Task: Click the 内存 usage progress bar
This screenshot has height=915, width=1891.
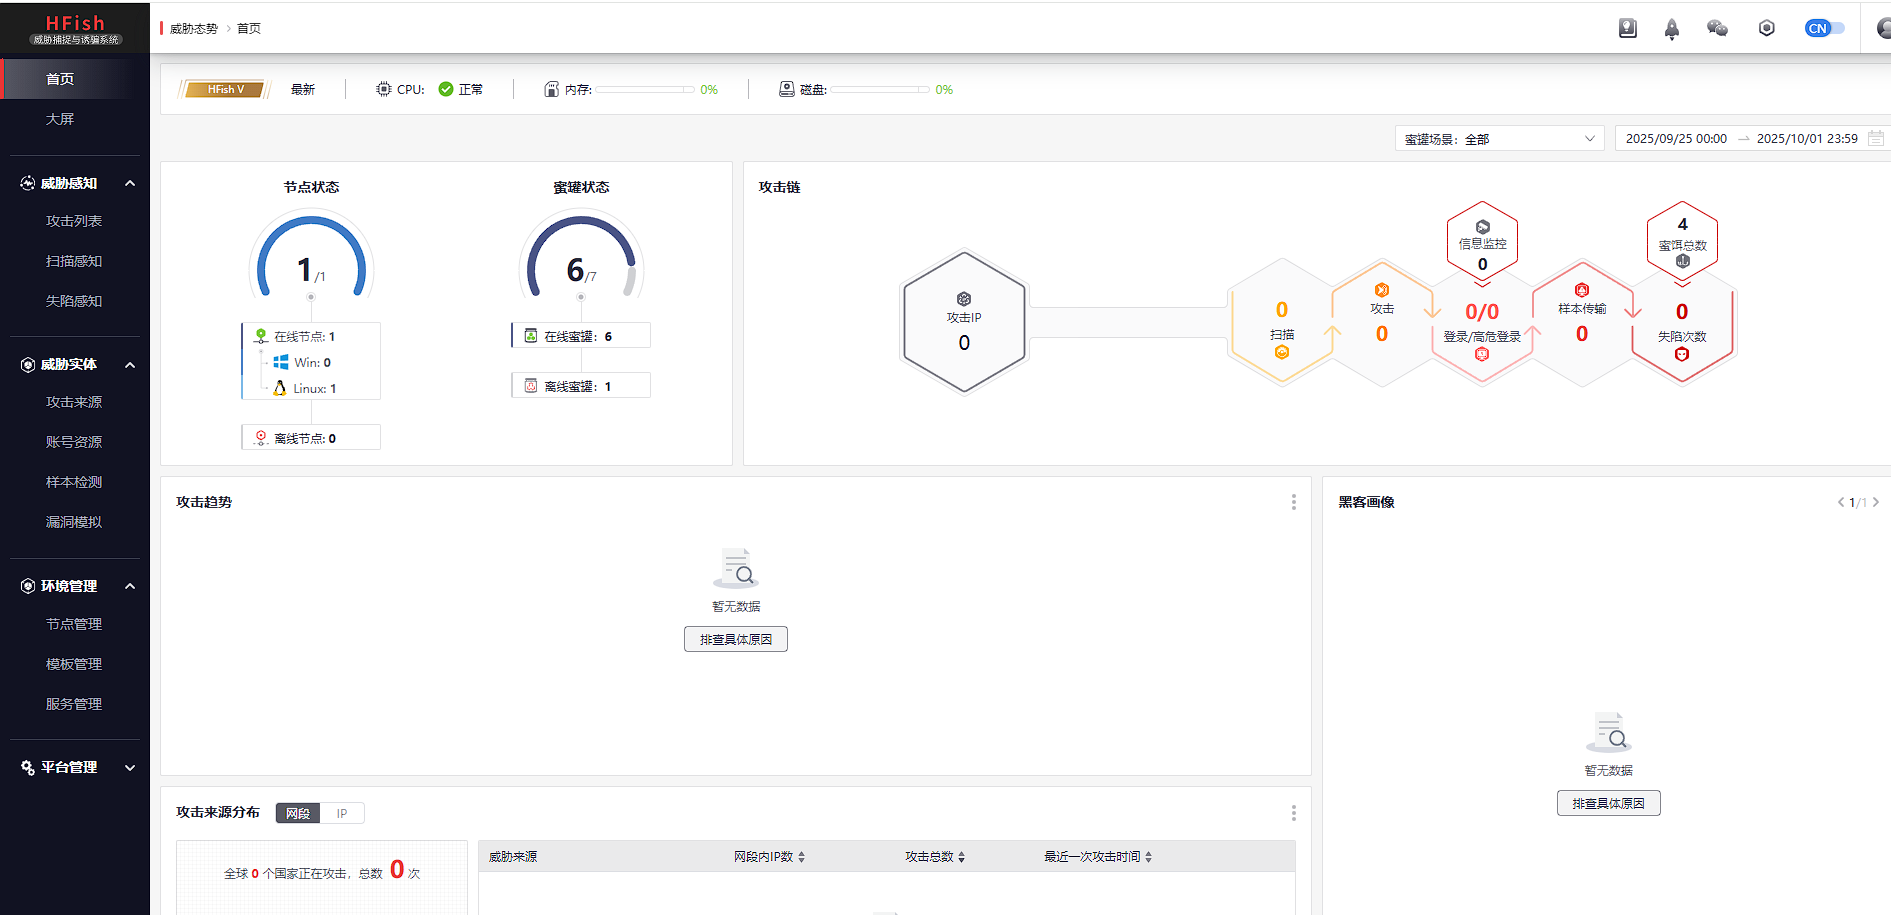Action: click(645, 90)
